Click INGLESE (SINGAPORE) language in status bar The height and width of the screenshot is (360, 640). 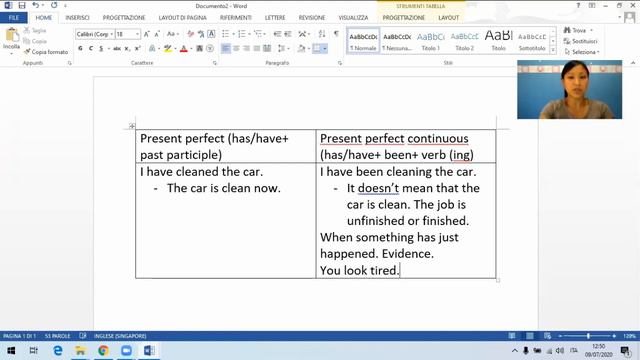tap(120, 336)
